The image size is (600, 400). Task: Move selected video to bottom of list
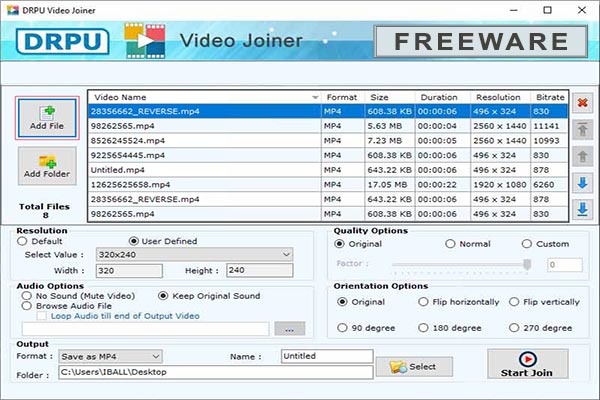point(582,209)
